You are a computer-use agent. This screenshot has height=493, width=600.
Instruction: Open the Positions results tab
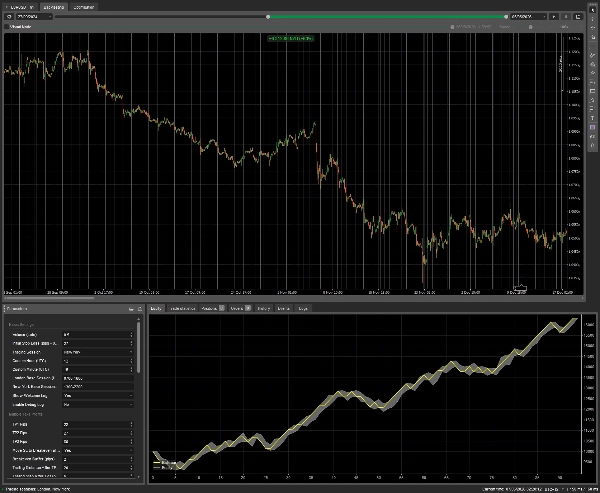(x=212, y=308)
